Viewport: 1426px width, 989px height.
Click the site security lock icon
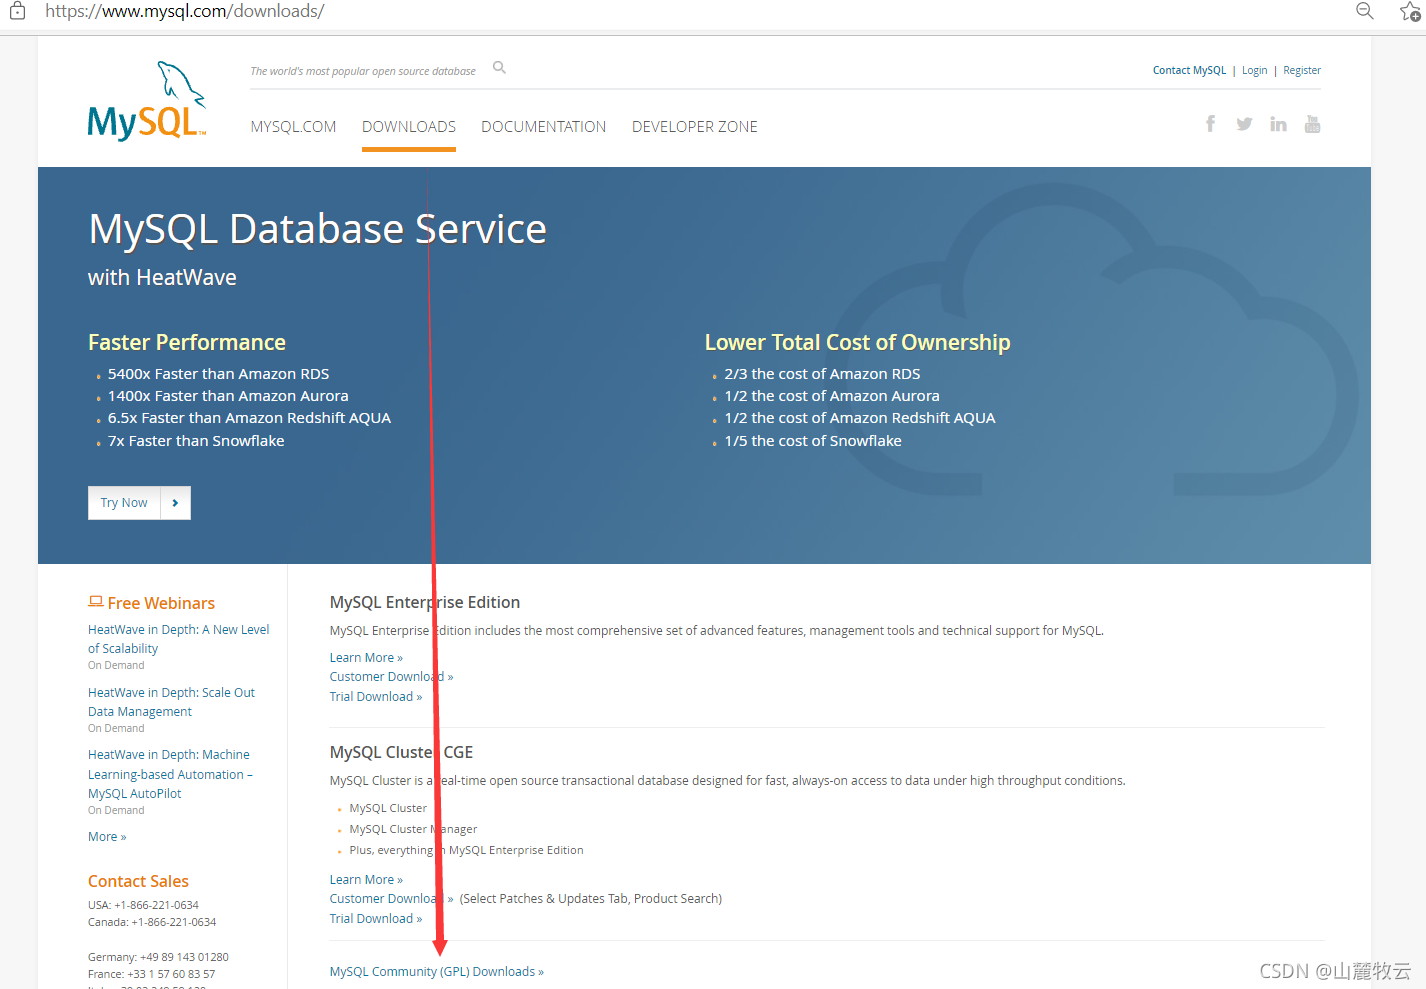17,11
